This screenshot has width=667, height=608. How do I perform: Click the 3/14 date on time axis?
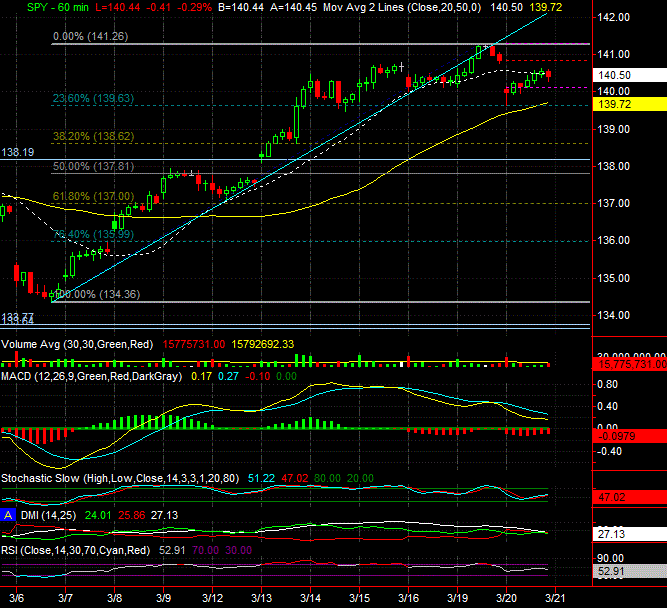(311, 598)
